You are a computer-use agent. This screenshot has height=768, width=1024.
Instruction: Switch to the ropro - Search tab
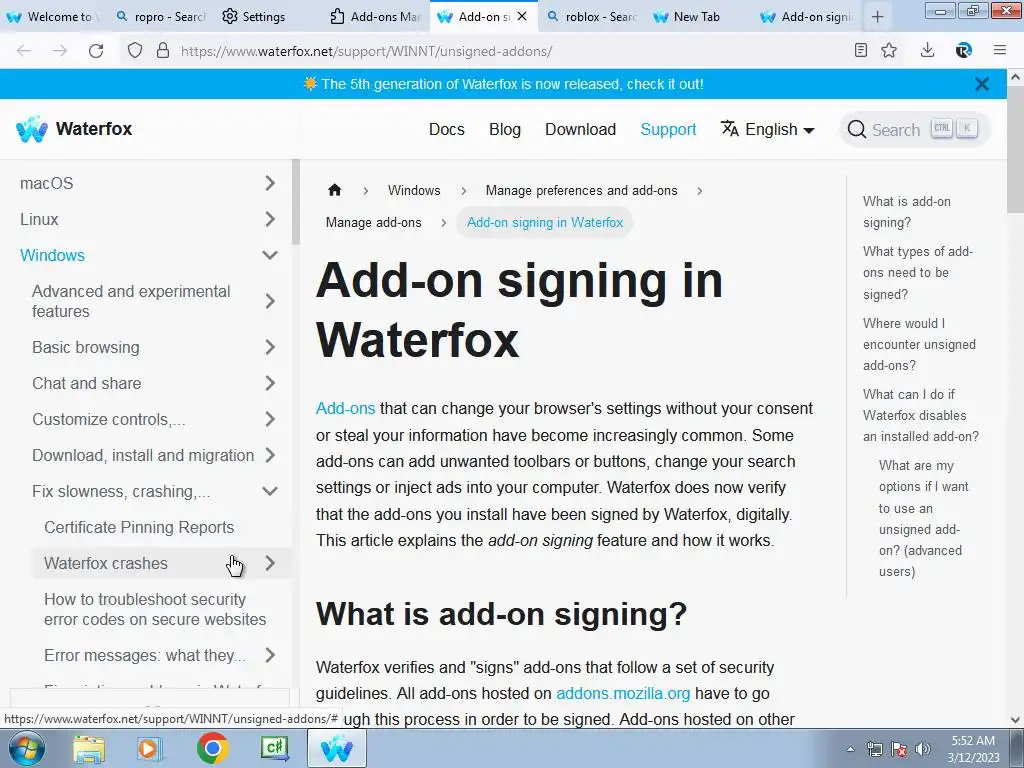point(160,16)
